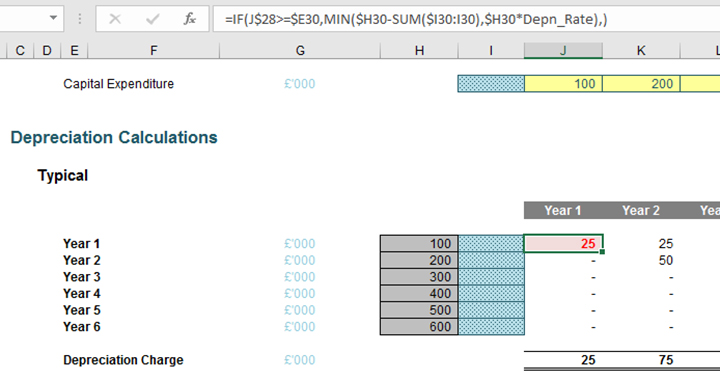Click the Enter checkmark formula icon
Viewport: 720px width, 380px height.
click(x=152, y=19)
